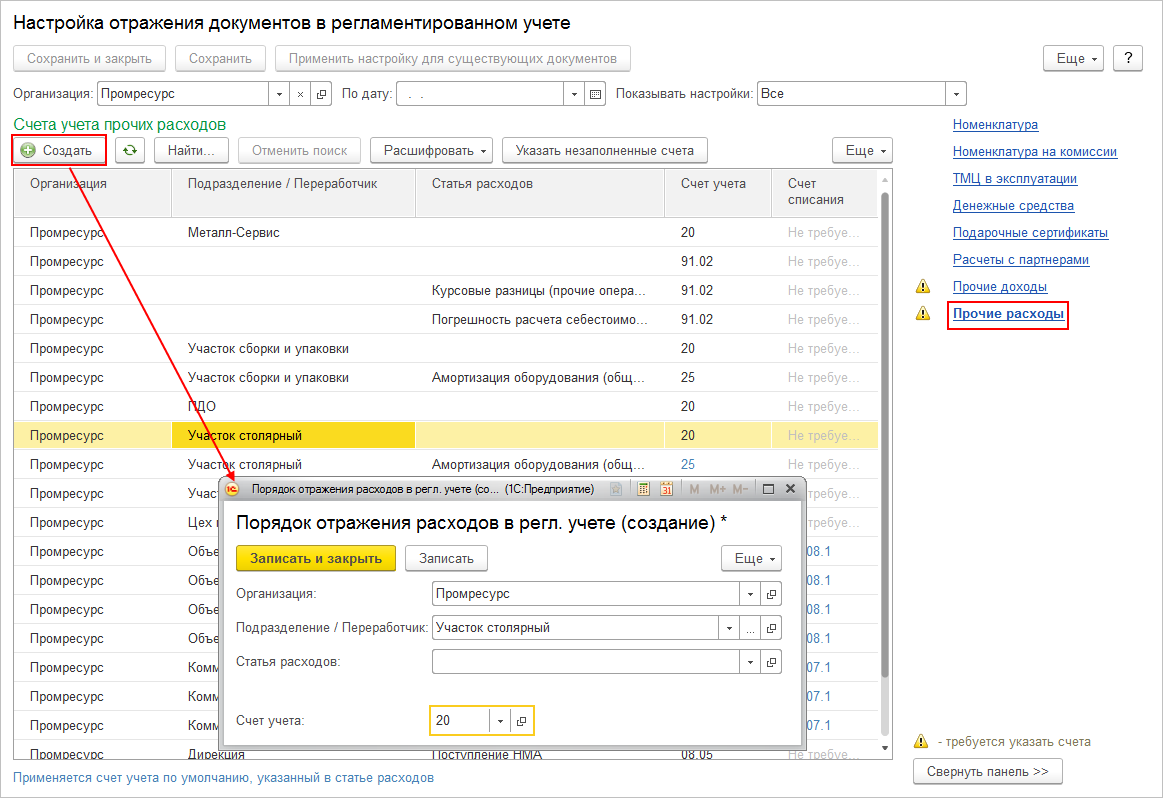Collapse the side panel with Свернуть панель

pos(988,771)
